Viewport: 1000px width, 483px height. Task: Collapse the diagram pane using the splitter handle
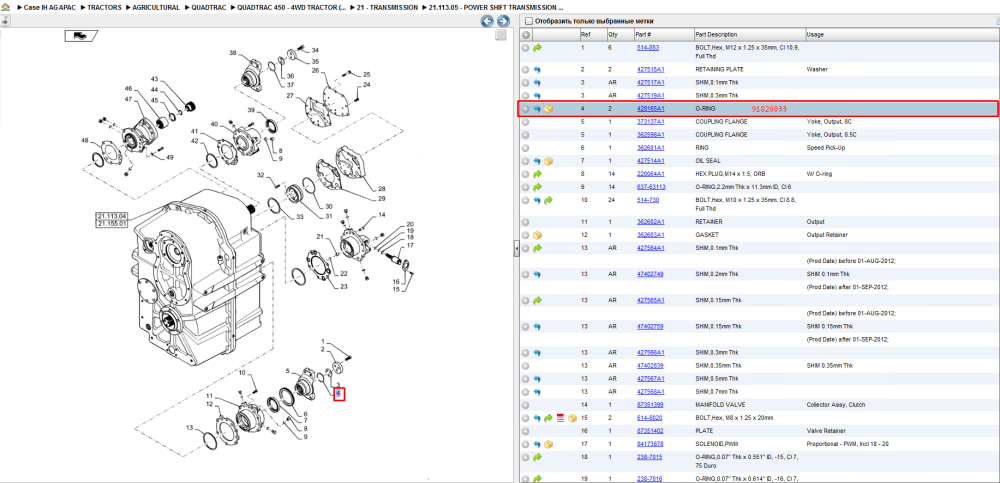pos(516,249)
